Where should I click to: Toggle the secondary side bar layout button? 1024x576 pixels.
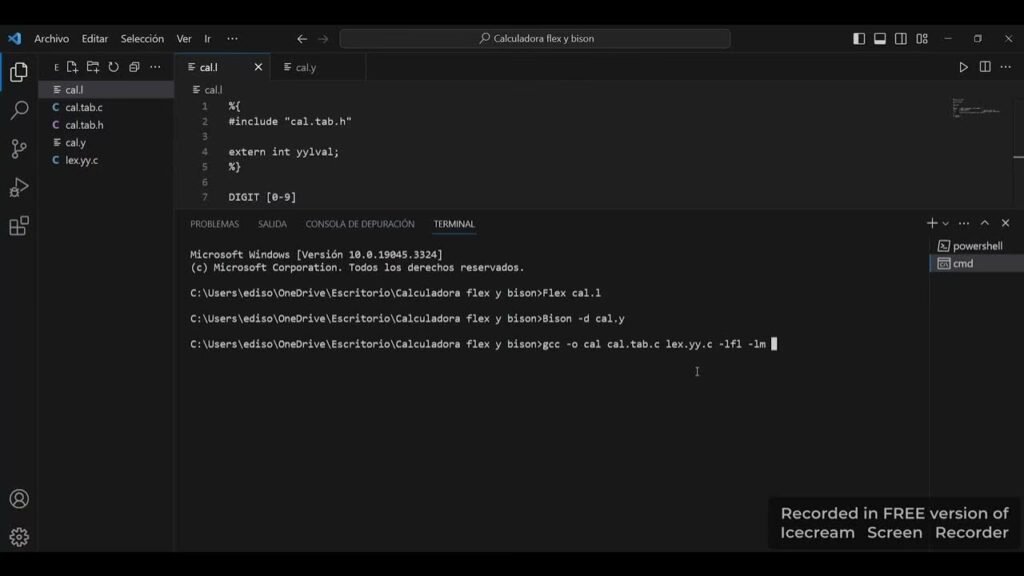901,39
